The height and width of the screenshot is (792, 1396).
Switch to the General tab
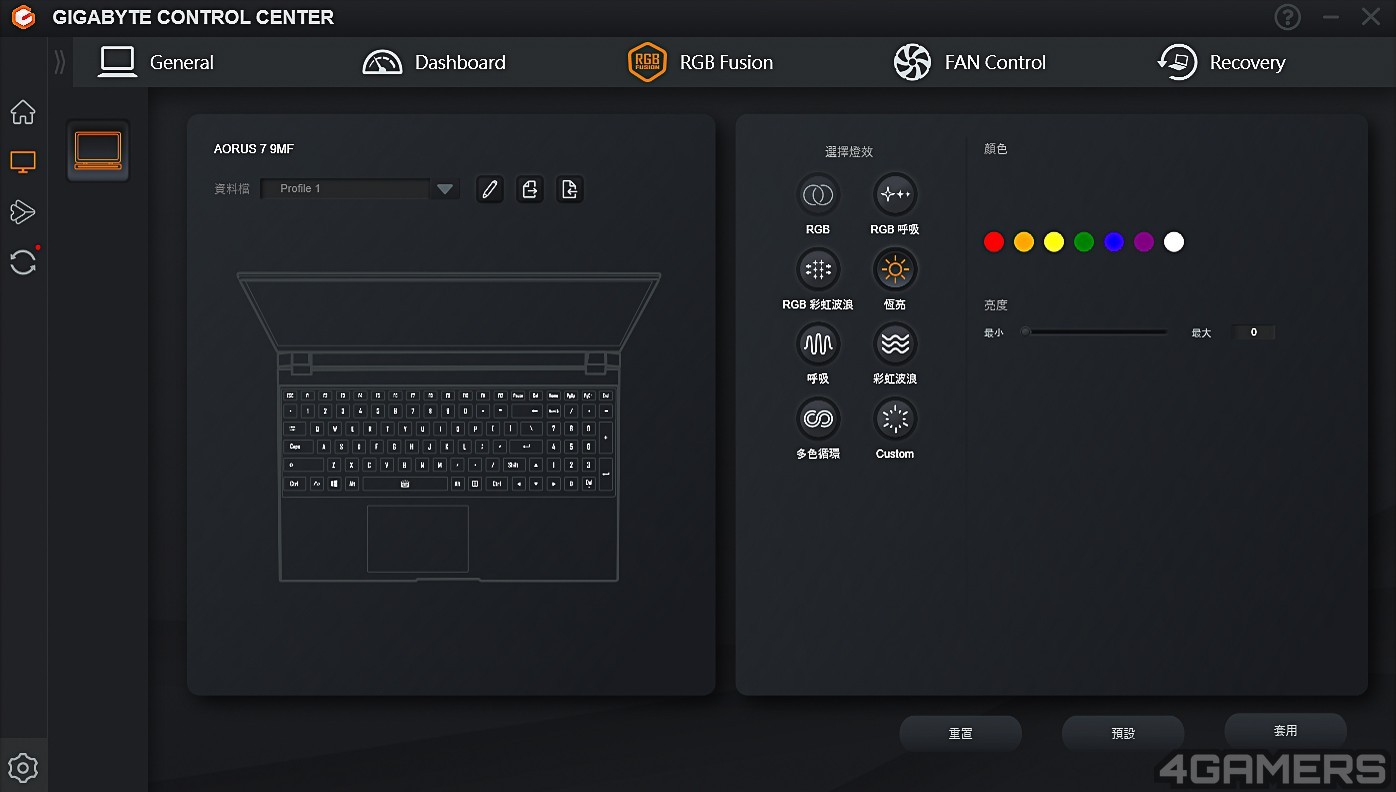point(156,62)
